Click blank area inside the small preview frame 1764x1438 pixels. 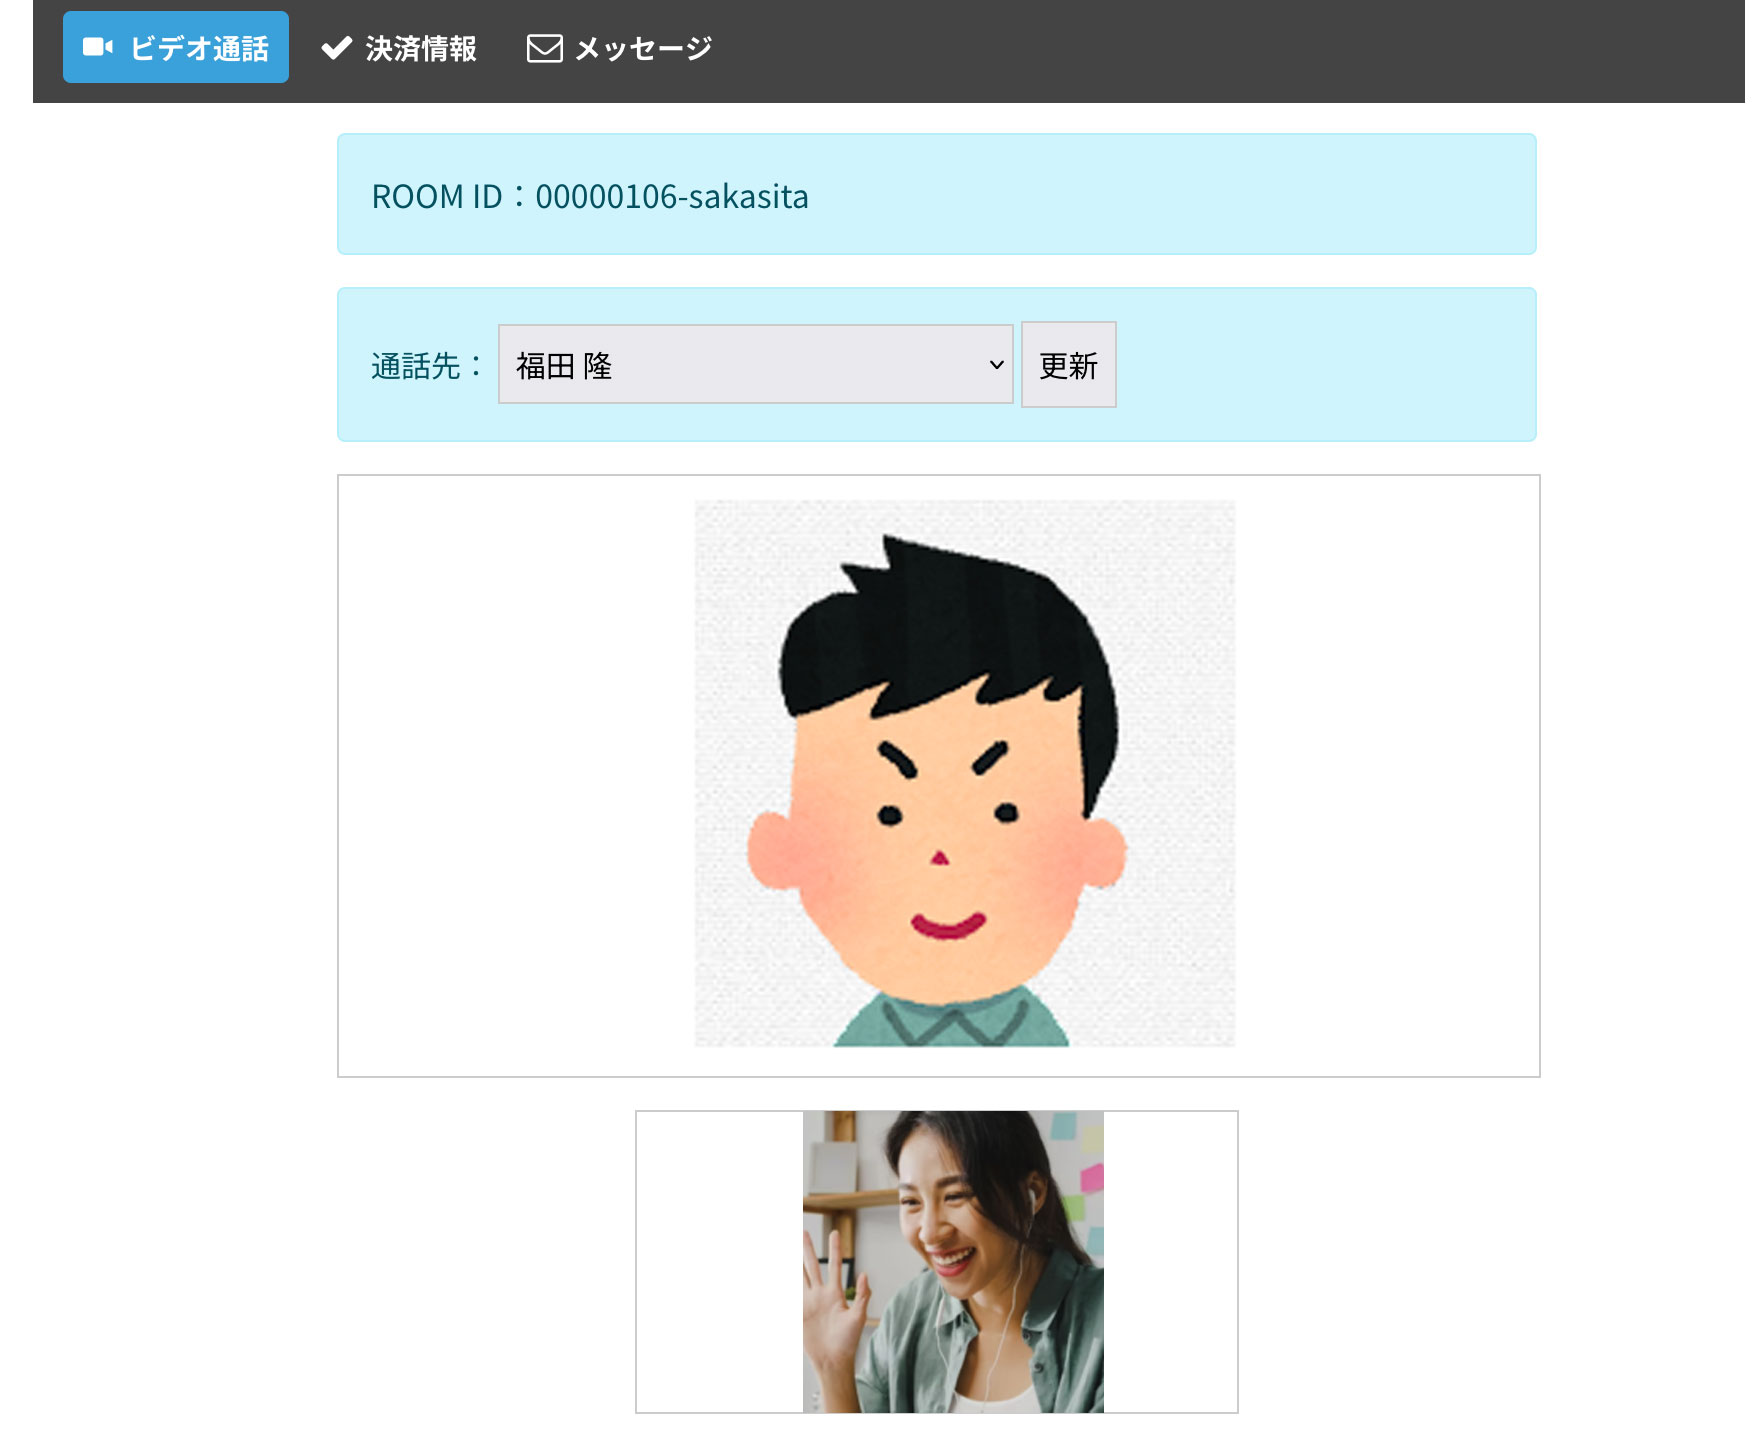(x=718, y=1262)
